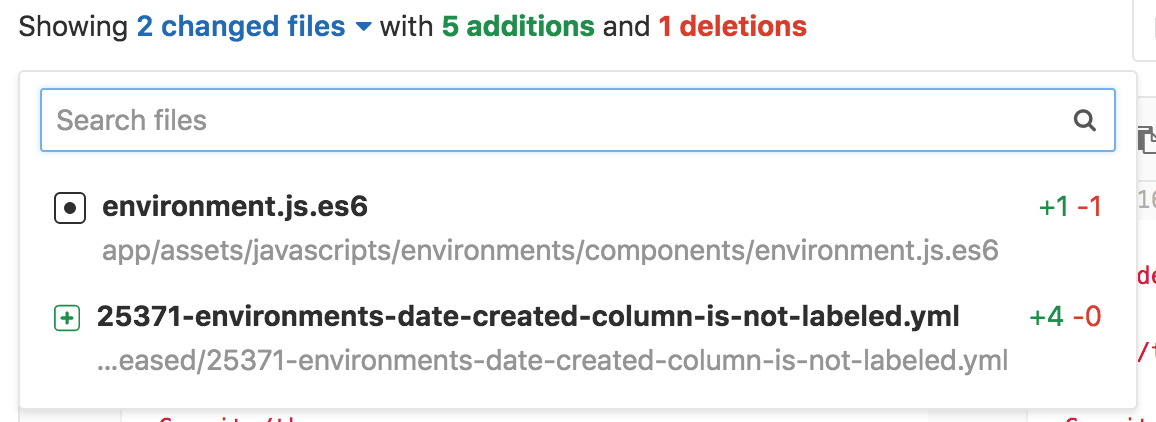Image resolution: width=1156 pixels, height=422 pixels.
Task: Click the app/assets/javascripts path for environment.js.es6
Action: (550, 252)
